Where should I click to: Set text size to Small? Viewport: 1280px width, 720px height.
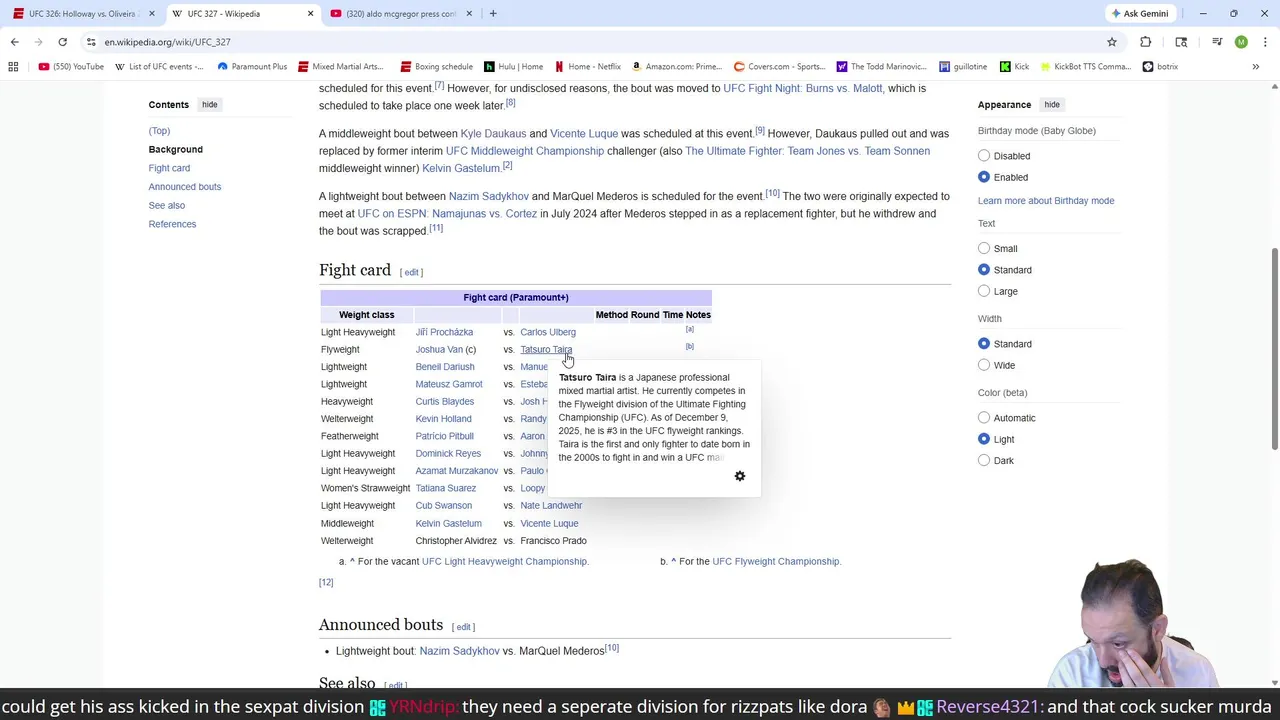pyautogui.click(x=984, y=249)
